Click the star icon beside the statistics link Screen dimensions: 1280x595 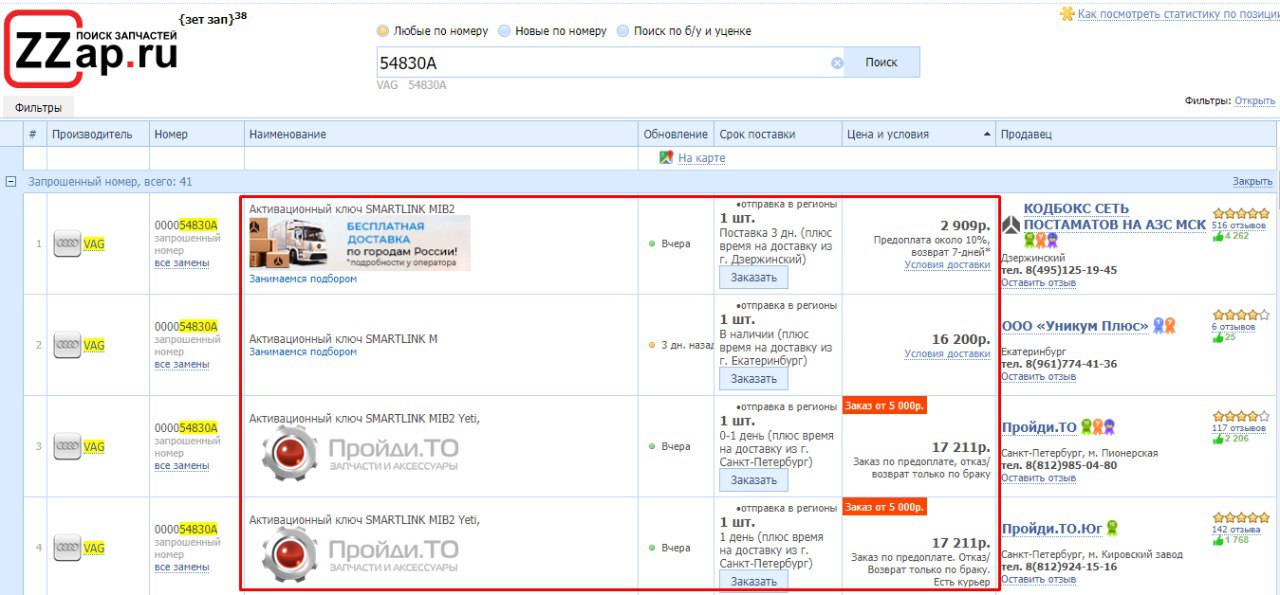tap(1067, 14)
